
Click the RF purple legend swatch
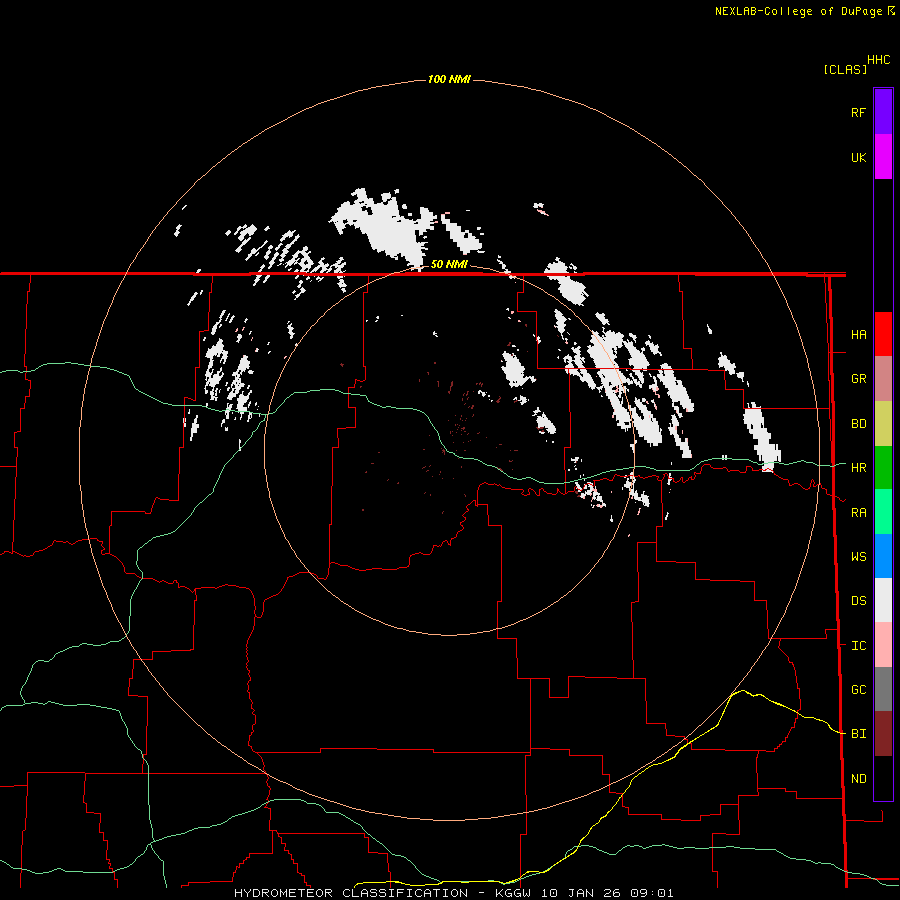(883, 112)
